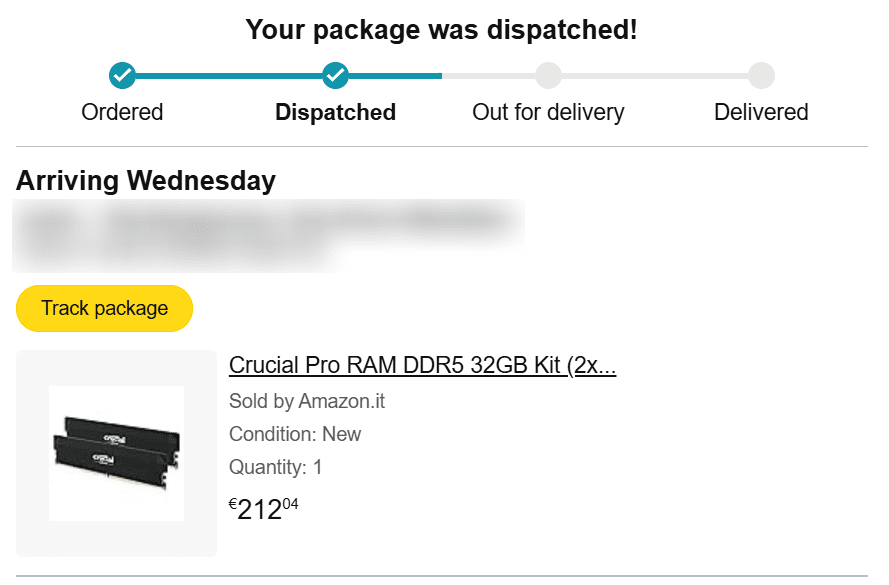889x585 pixels.
Task: Select the Out for delivery status label
Action: click(x=548, y=112)
